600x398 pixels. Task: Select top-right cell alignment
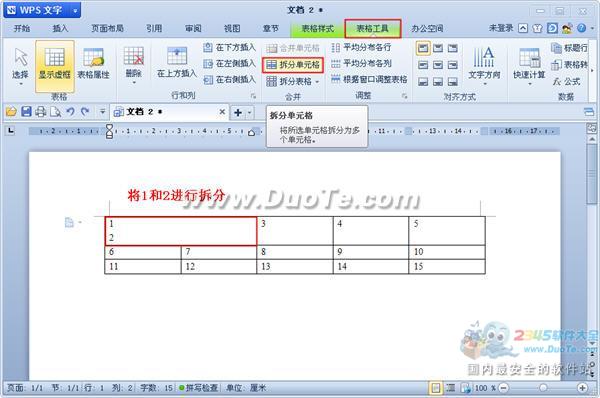tap(453, 48)
